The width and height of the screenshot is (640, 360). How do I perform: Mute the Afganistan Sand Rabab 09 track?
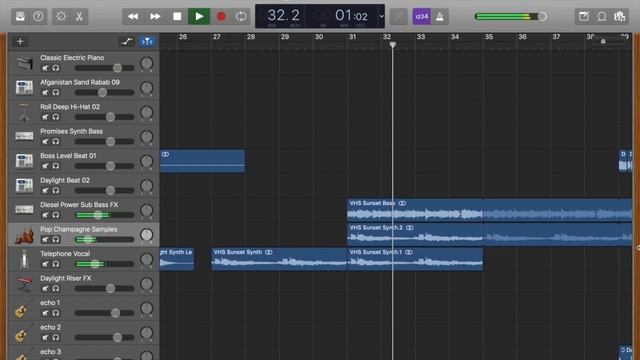click(45, 93)
